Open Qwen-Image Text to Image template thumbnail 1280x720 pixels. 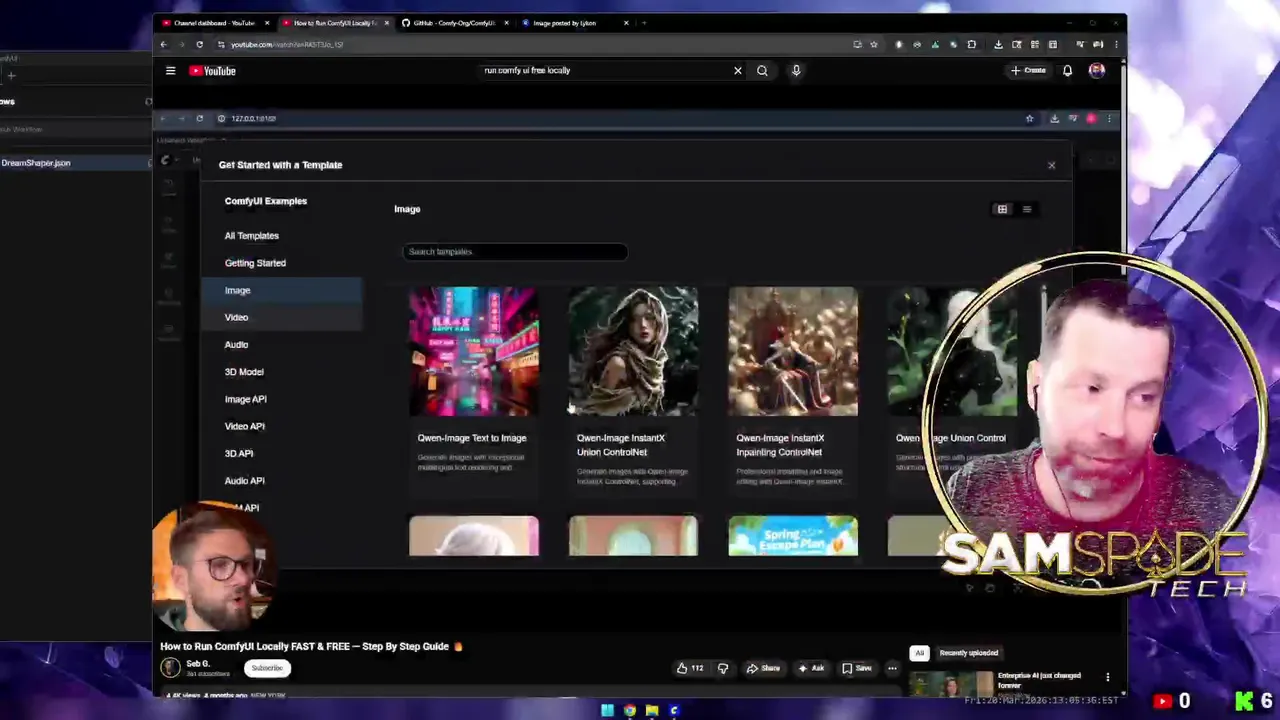pos(474,351)
